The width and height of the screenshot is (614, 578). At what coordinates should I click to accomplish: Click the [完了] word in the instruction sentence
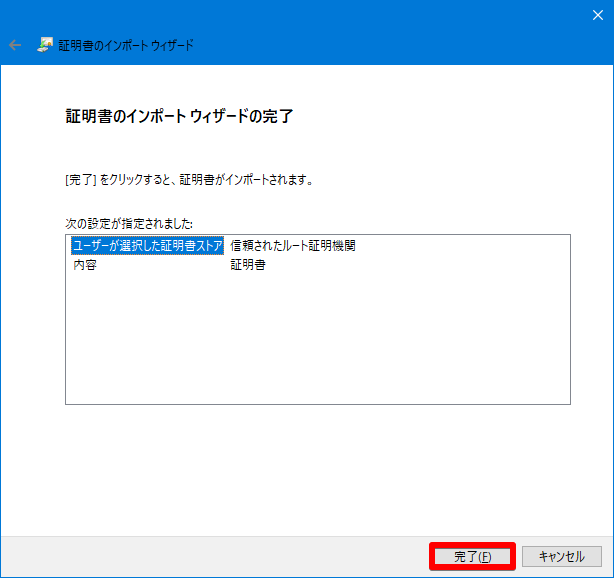(80, 181)
